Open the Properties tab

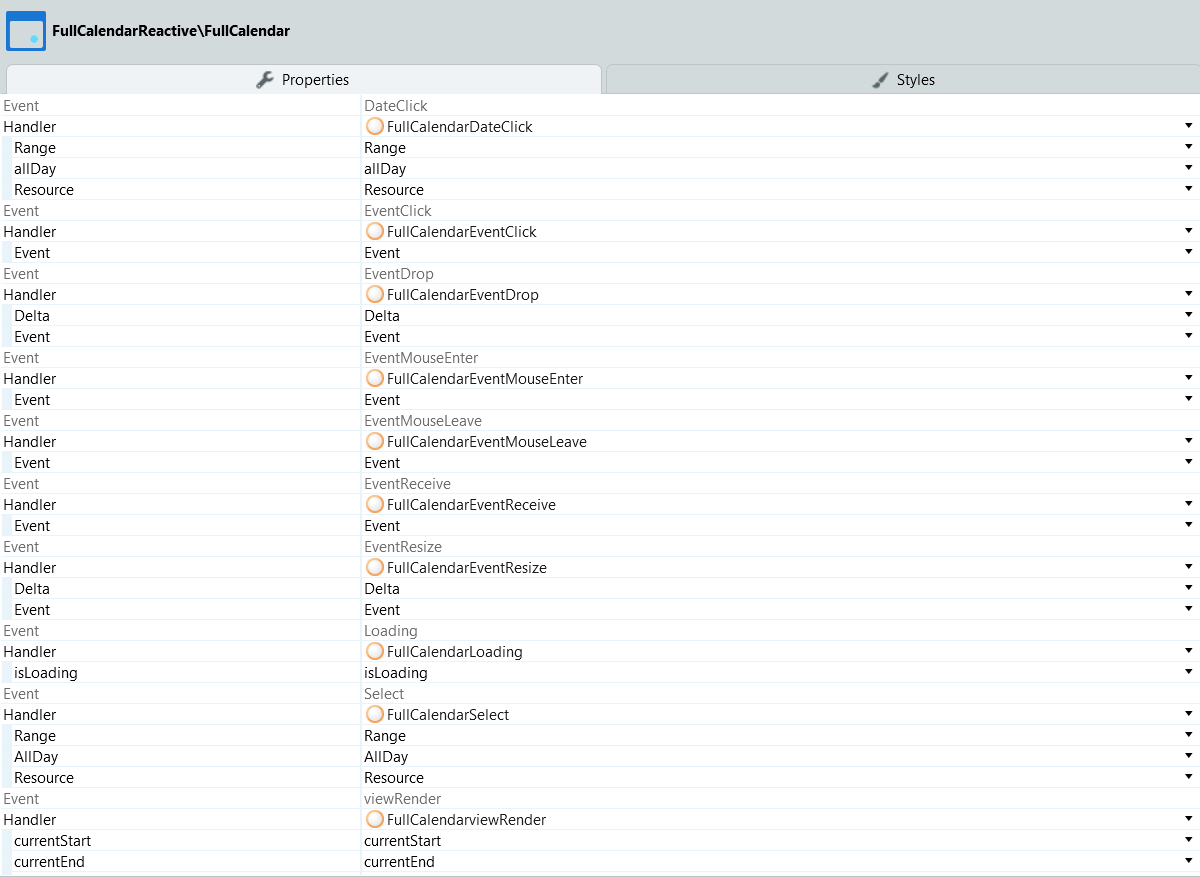click(x=303, y=80)
